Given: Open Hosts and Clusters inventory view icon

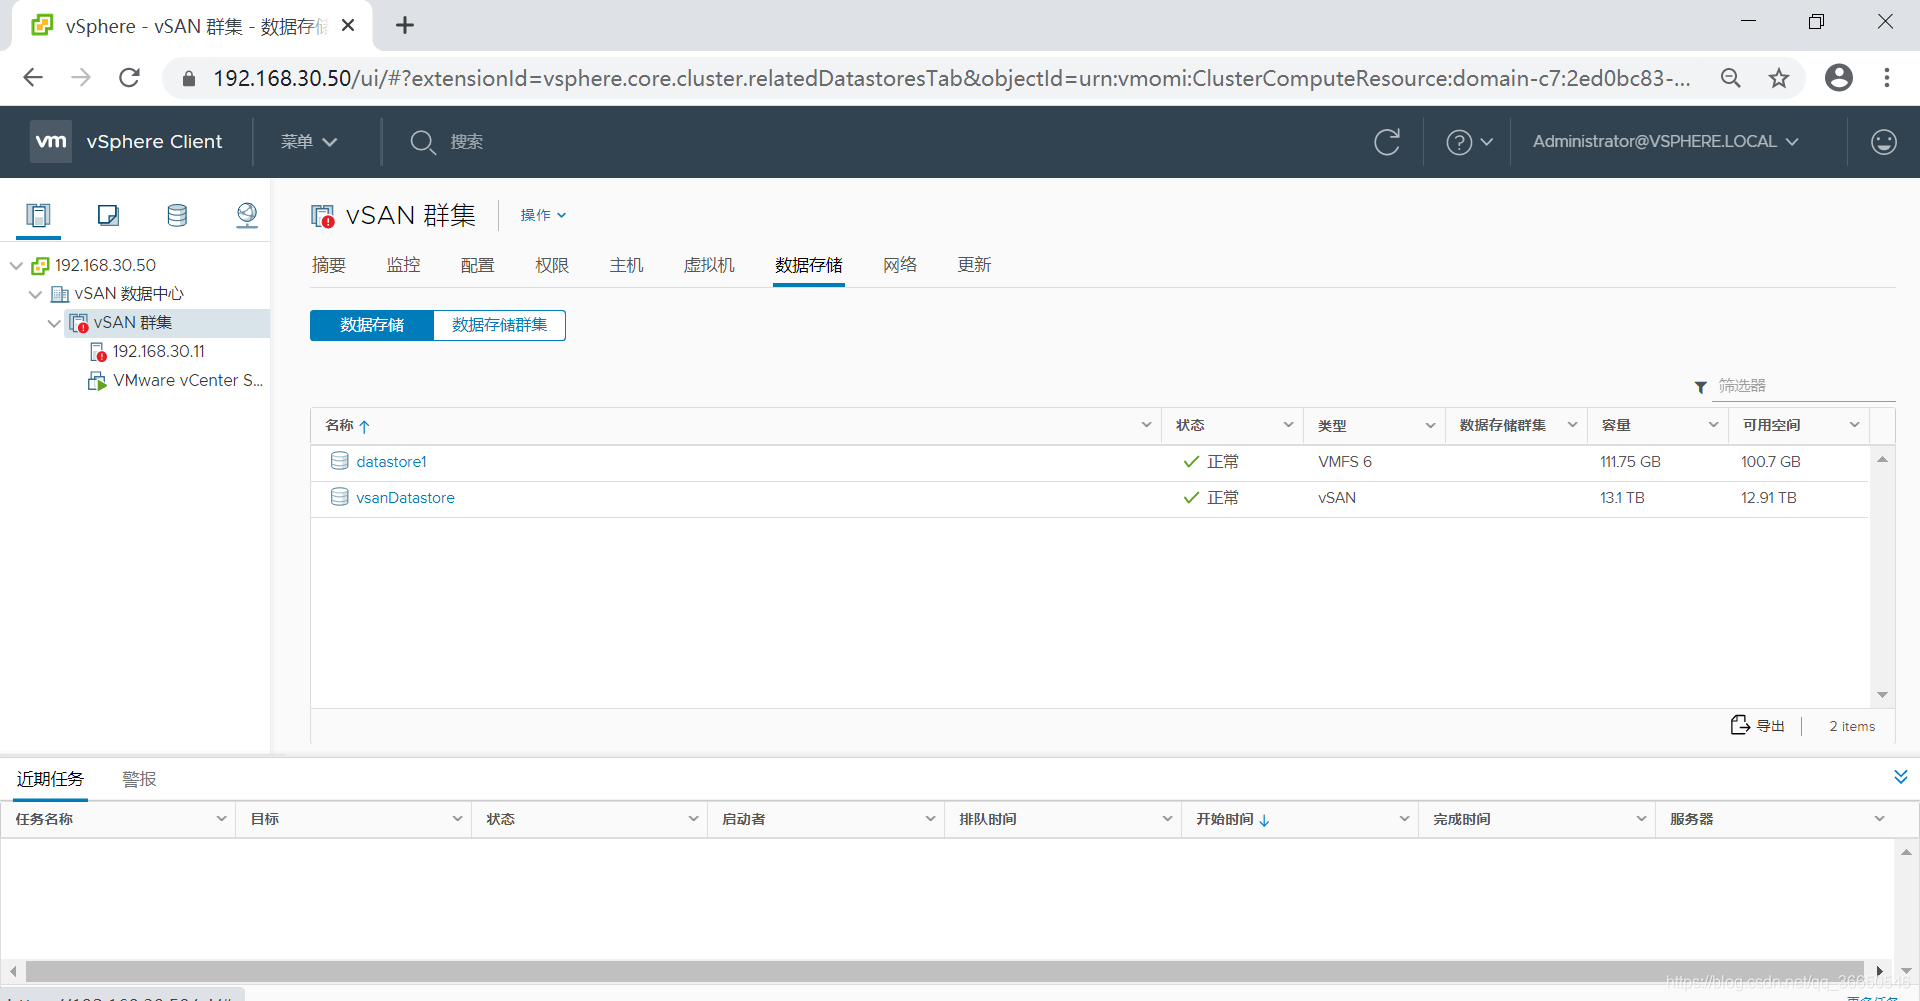Looking at the screenshot, I should (38, 215).
